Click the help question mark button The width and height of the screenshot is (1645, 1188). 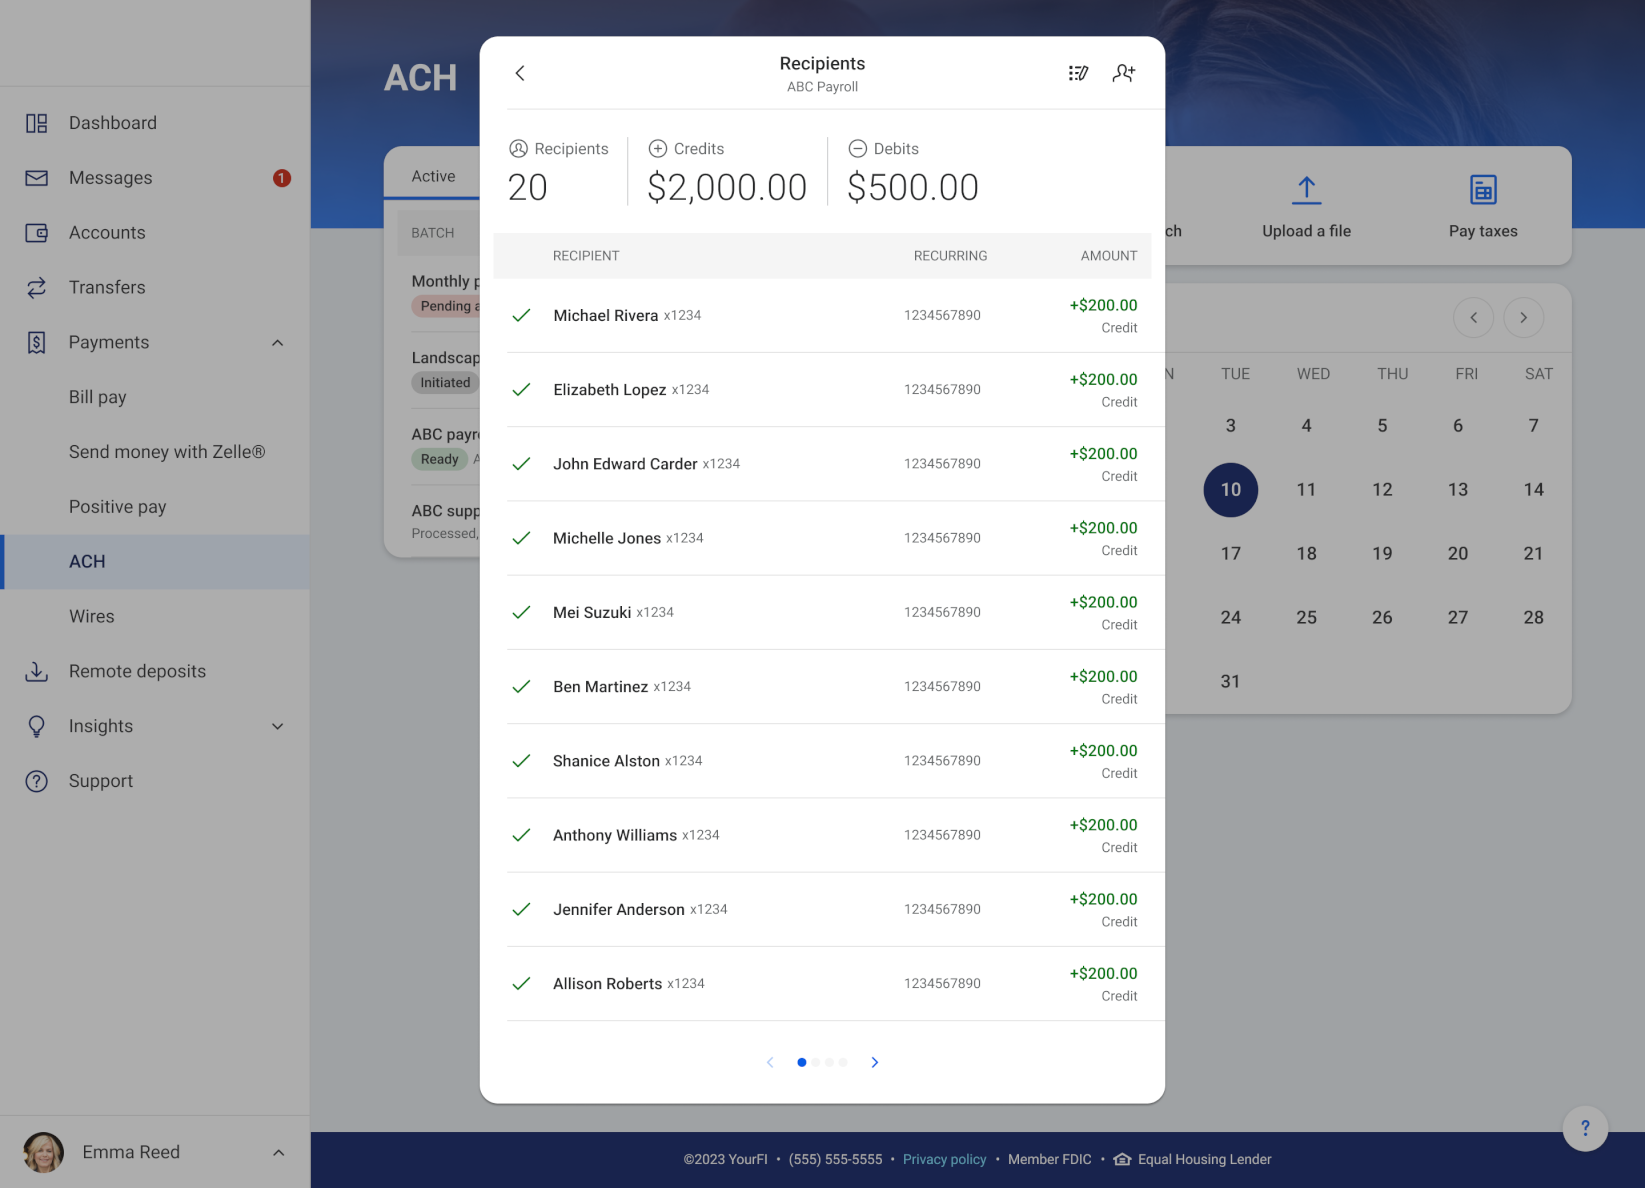(x=1585, y=1128)
